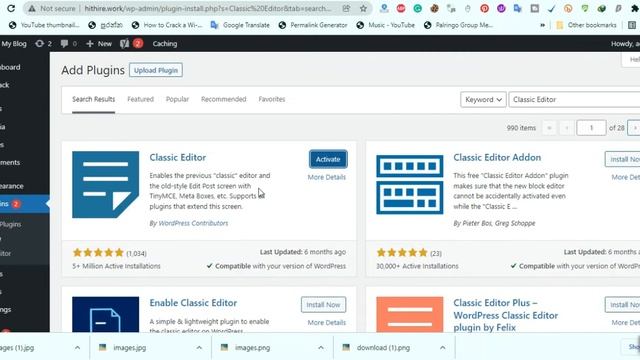
Task: Expand options for download (1).png item
Action: tap(442, 348)
